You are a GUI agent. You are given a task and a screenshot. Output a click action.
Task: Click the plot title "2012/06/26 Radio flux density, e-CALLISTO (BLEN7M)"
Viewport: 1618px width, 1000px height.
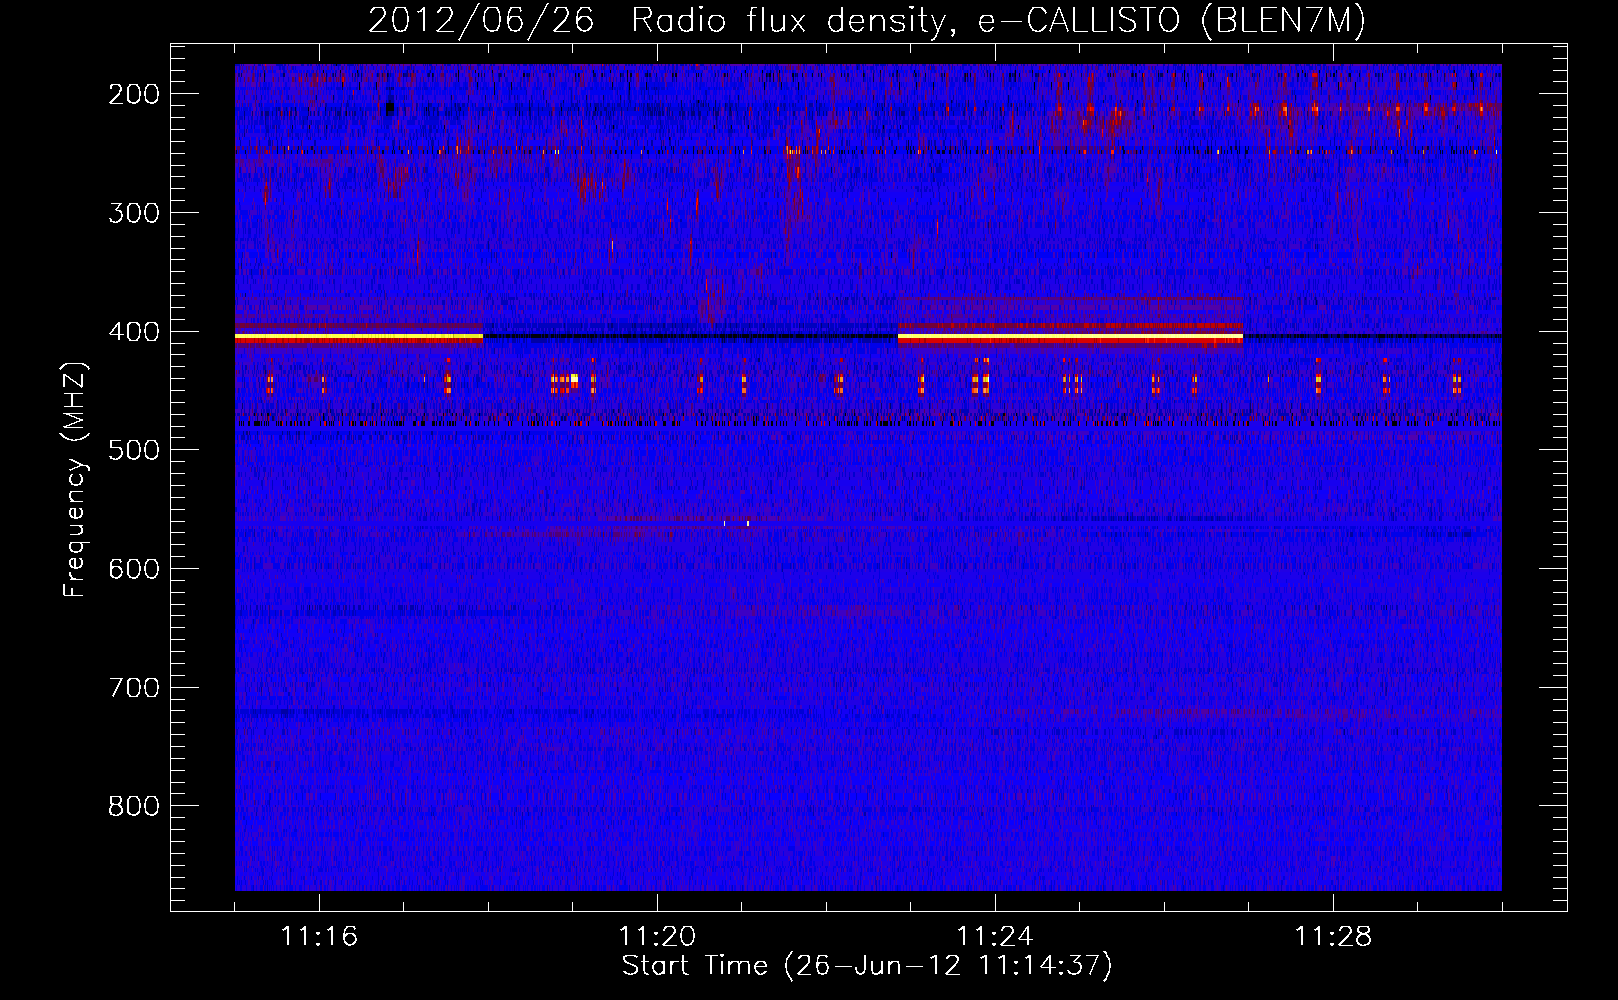[x=866, y=21]
